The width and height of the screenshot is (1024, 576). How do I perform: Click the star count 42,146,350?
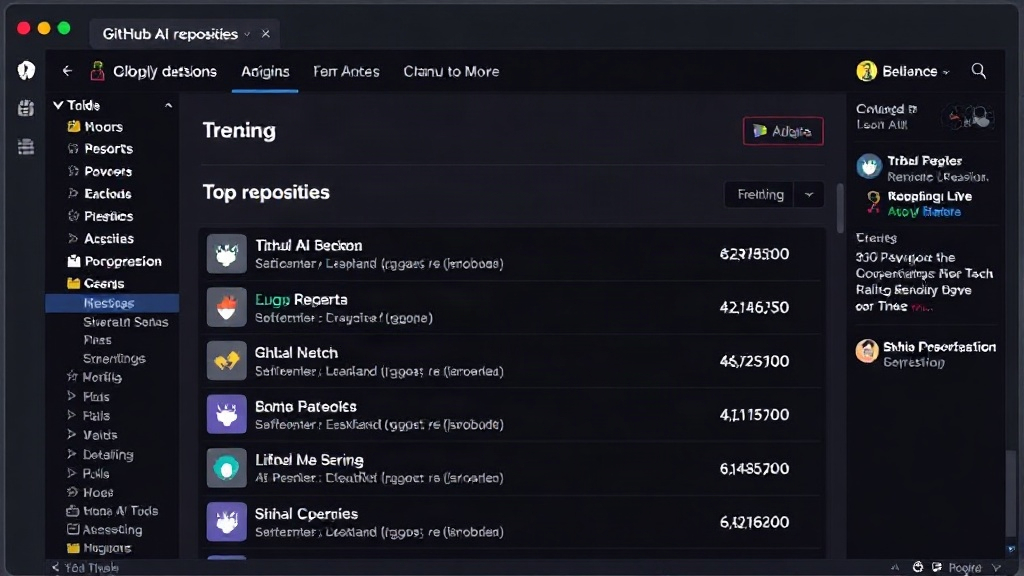[754, 307]
